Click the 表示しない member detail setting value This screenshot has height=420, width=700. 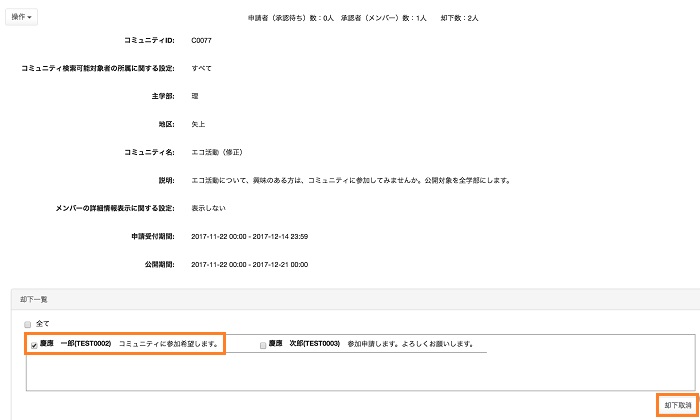click(208, 208)
